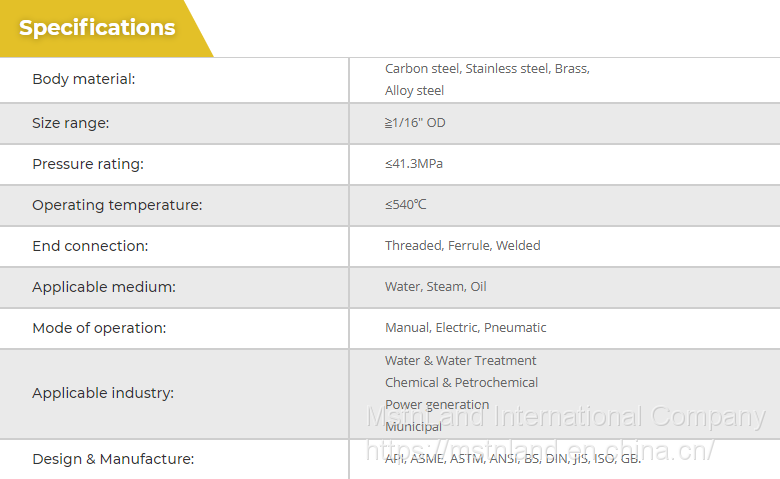Select the Design & Manufacture label

pyautogui.click(x=113, y=459)
